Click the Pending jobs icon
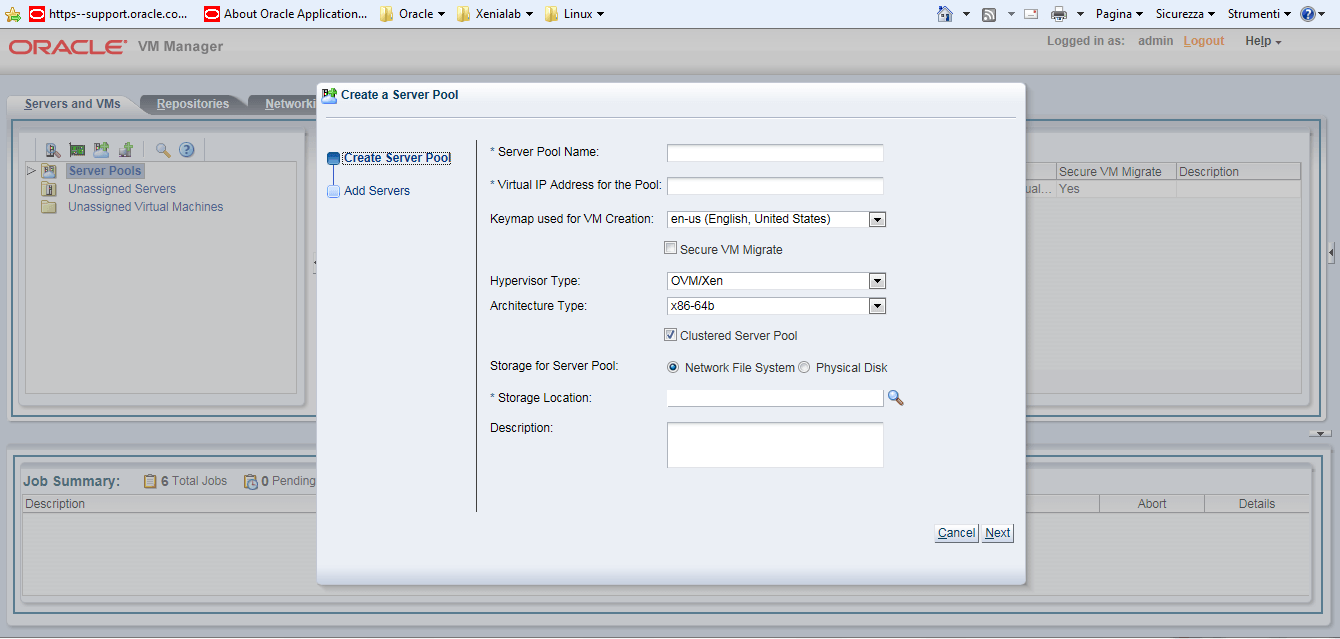1340x639 pixels. point(251,481)
